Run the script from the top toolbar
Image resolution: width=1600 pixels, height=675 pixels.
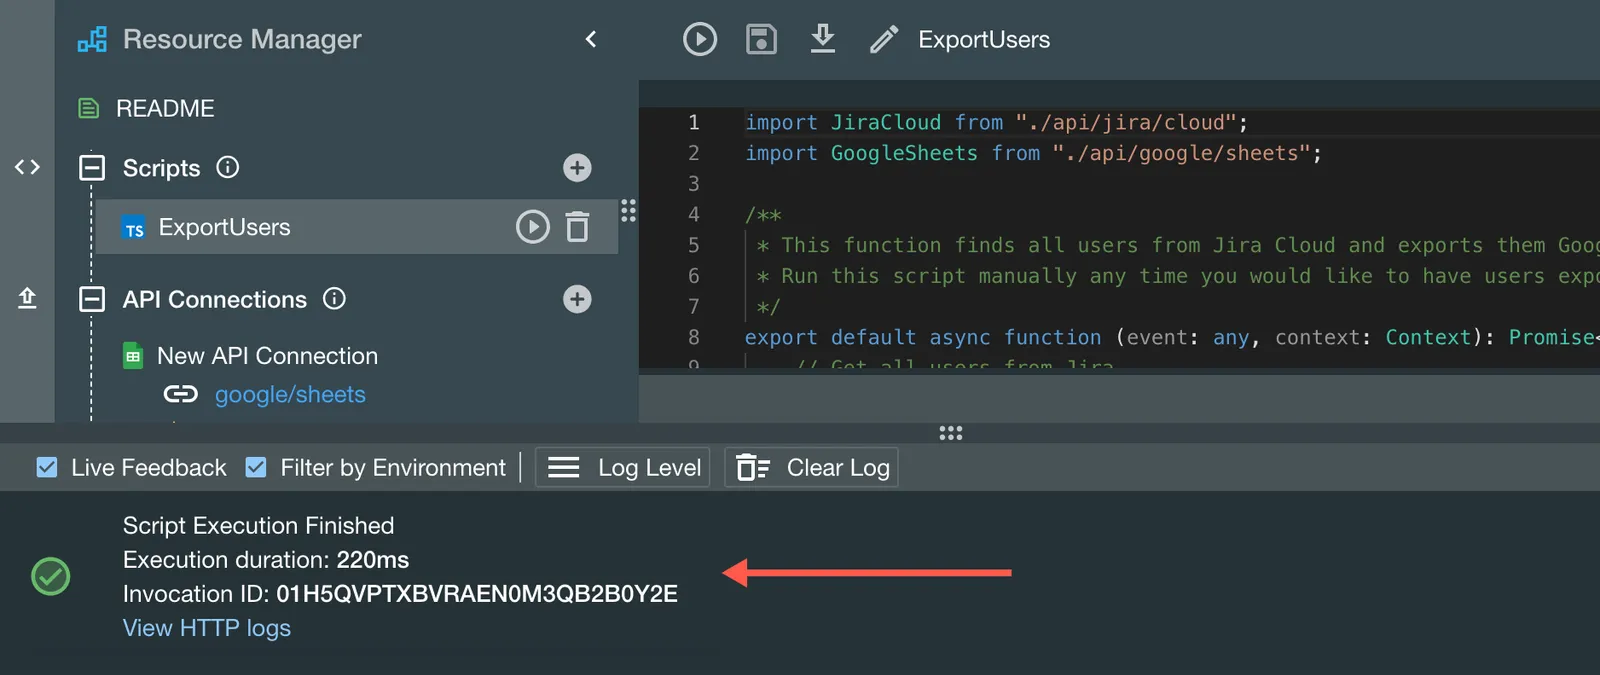click(700, 39)
